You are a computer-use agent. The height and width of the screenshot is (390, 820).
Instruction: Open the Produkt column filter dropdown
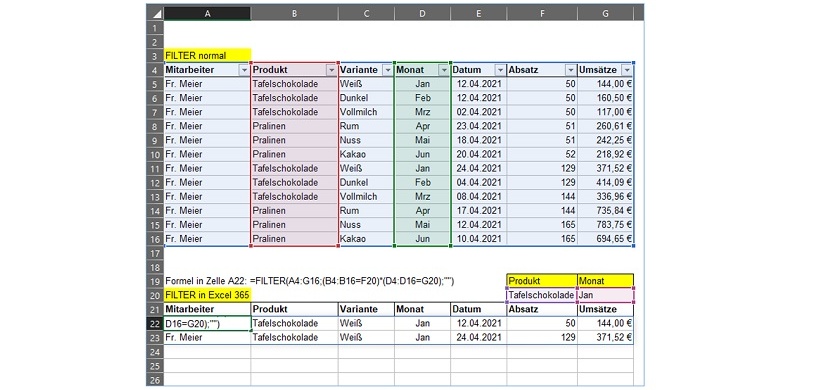[331, 70]
